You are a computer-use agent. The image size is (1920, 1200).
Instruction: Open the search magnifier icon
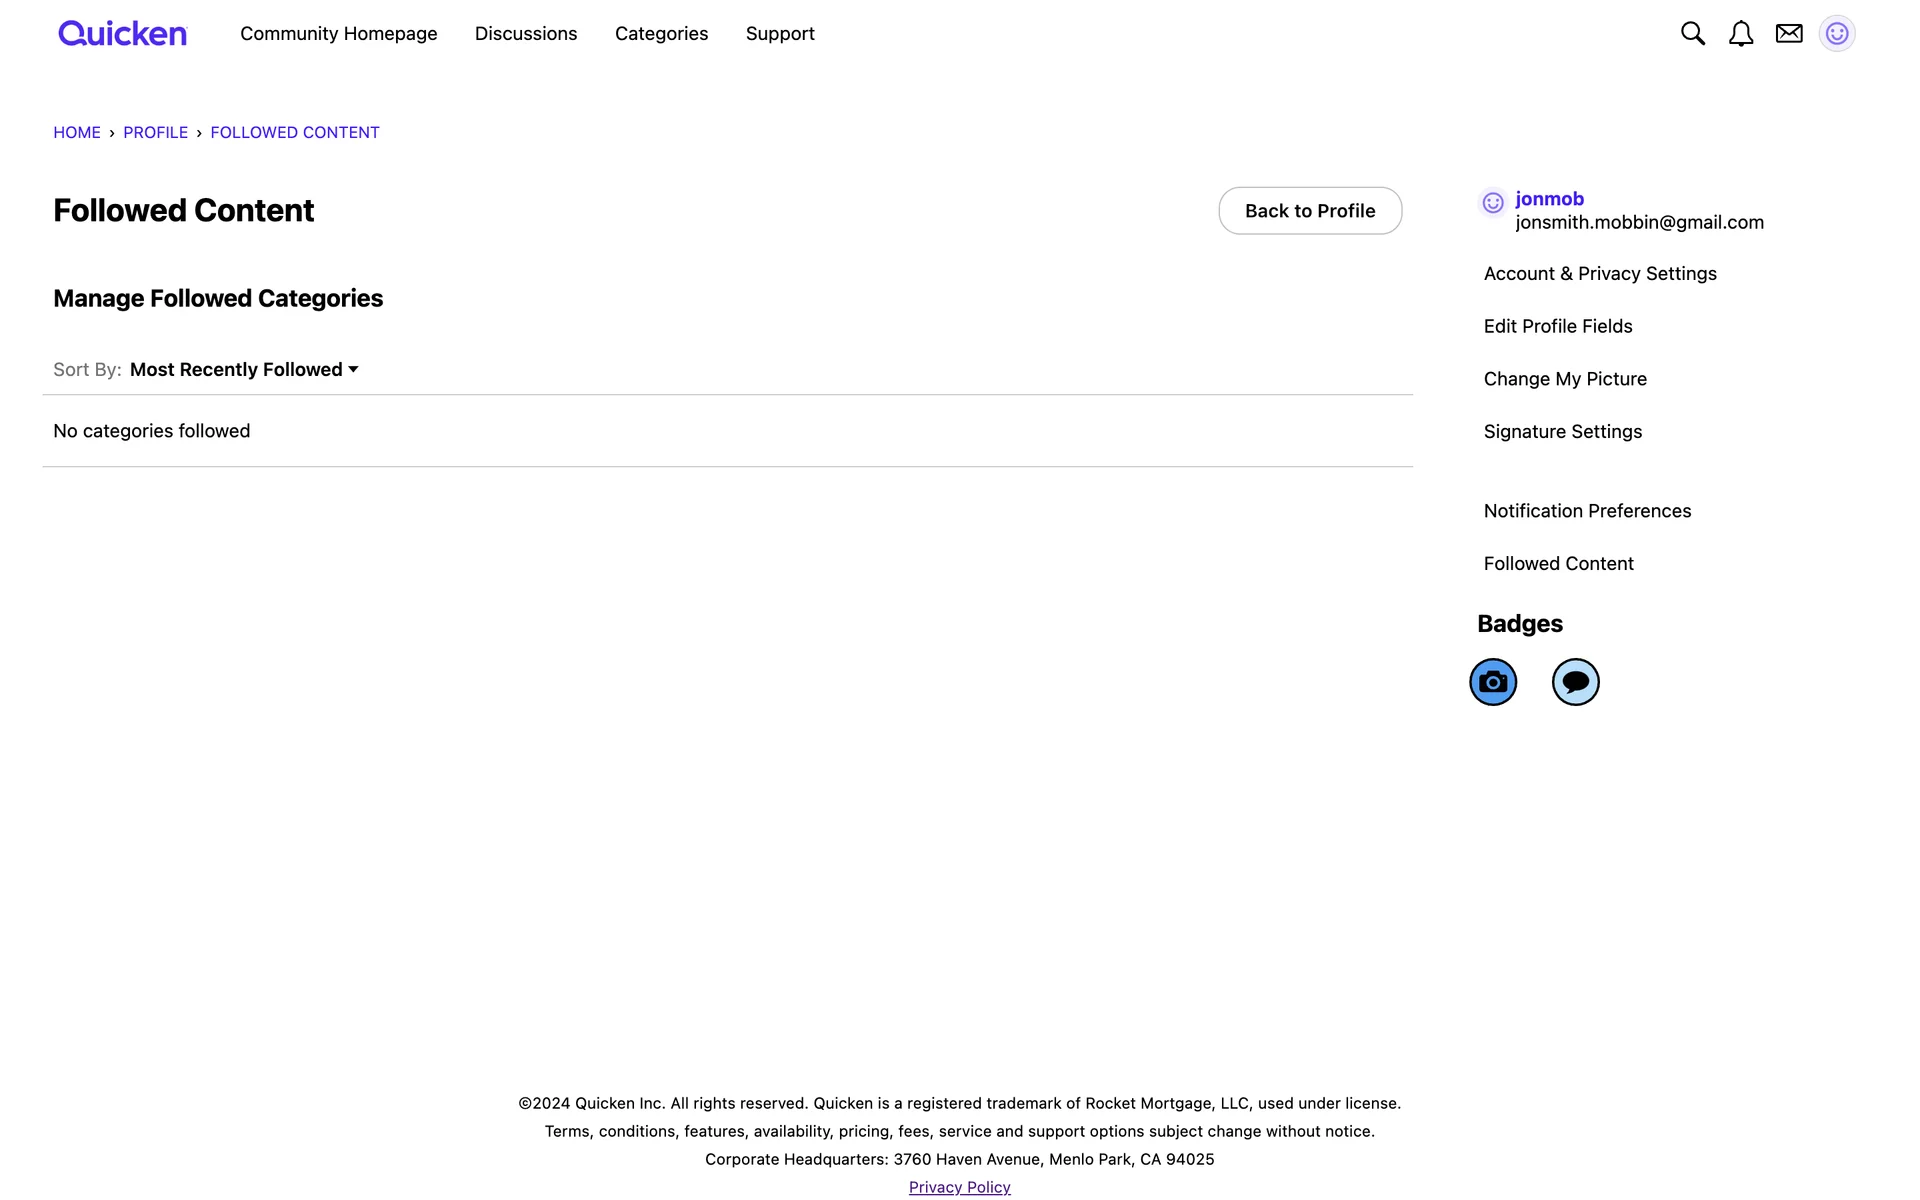[x=1692, y=34]
